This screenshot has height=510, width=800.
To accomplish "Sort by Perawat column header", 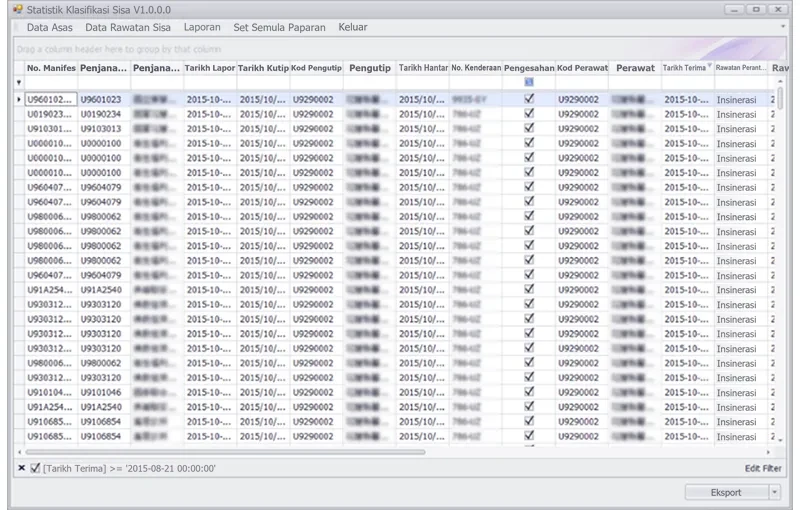I will (635, 68).
